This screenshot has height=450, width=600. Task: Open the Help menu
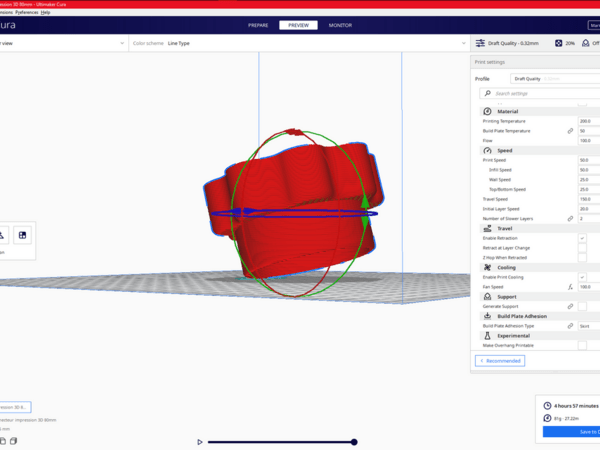tap(45, 12)
